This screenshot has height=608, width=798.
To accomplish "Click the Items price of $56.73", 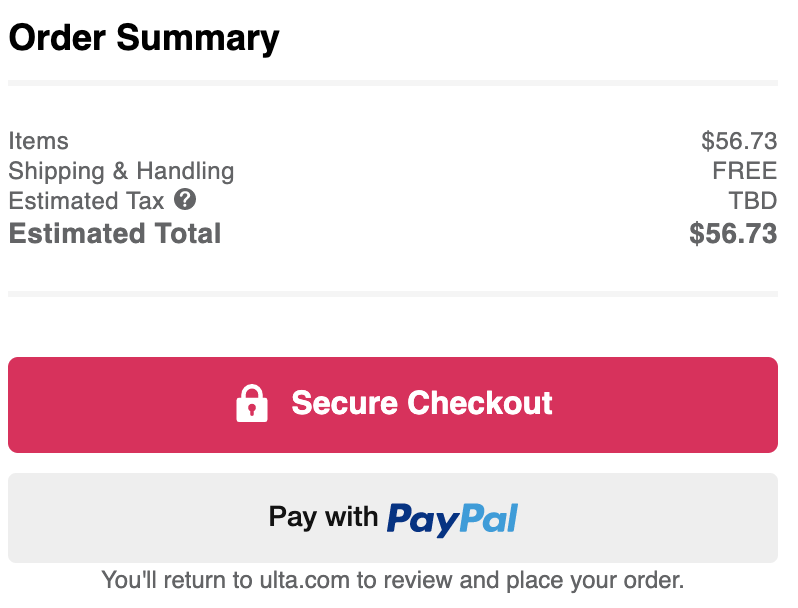I will click(739, 141).
